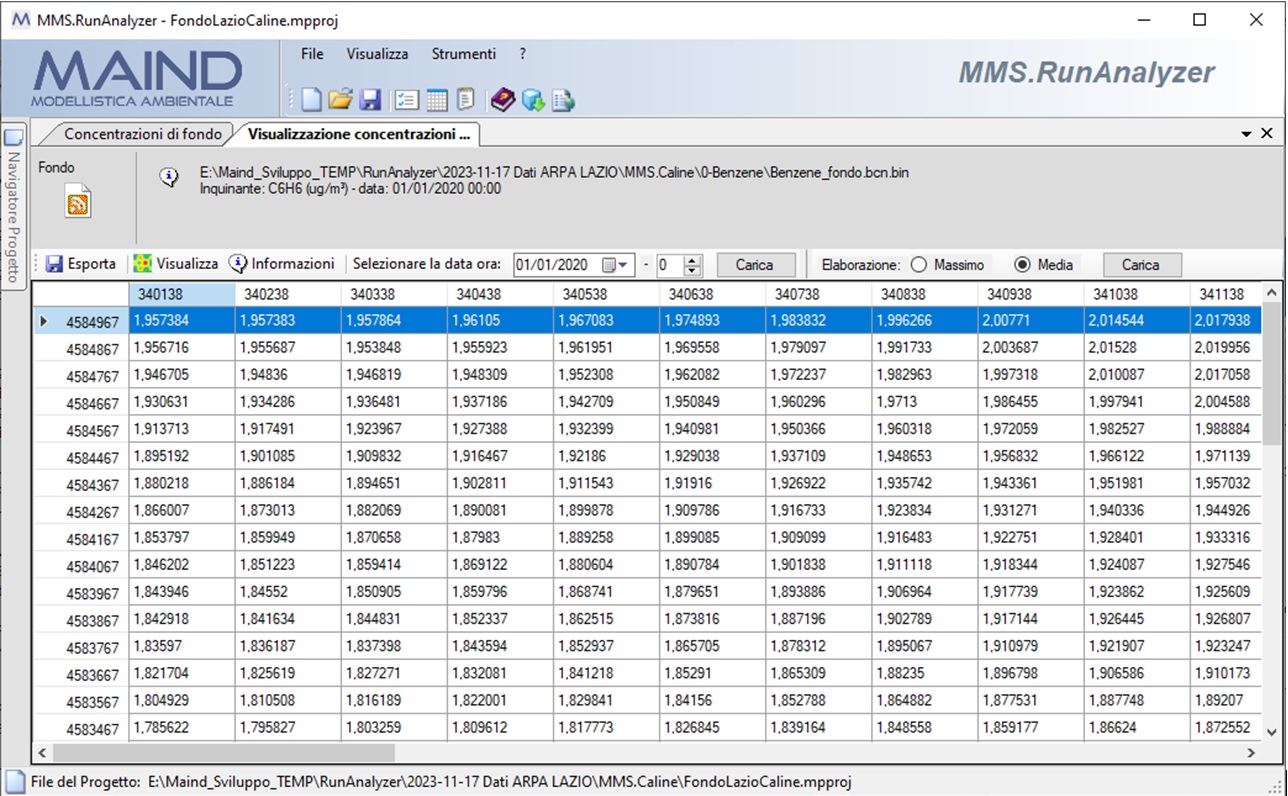This screenshot has height=796, width=1288.
Task: Save the project with the floppy disk icon
Action: 370,99
